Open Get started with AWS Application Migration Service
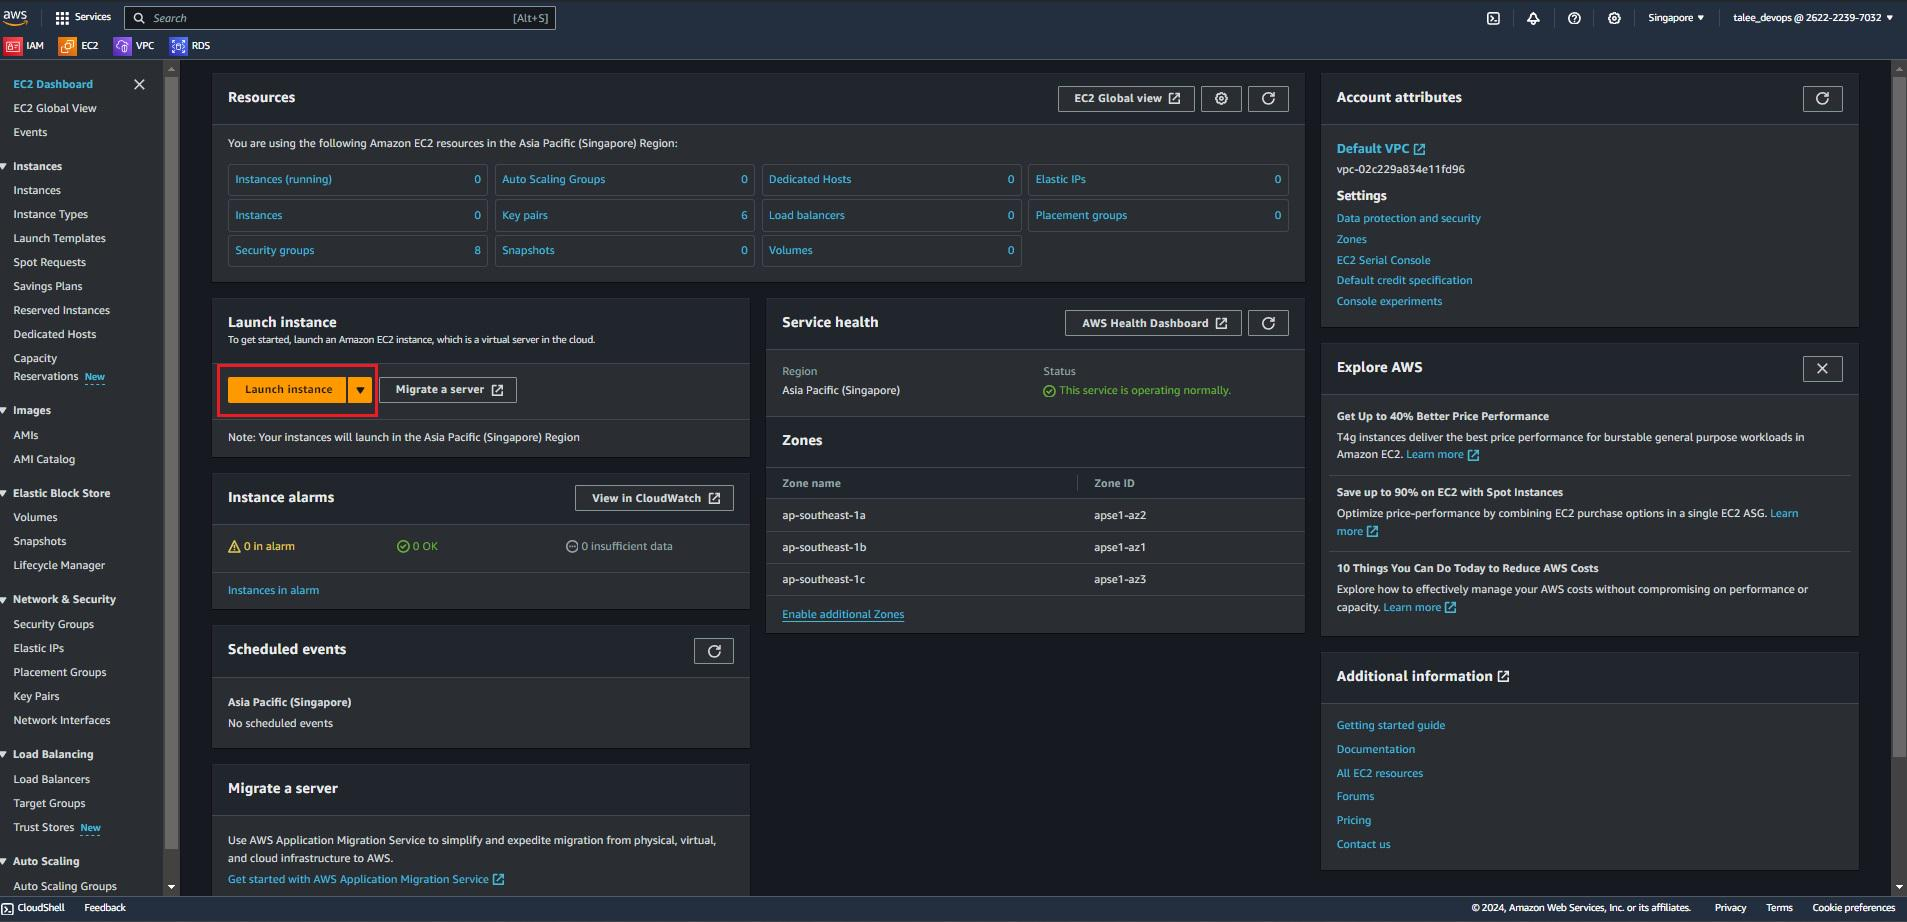The height and width of the screenshot is (922, 1907). [x=366, y=880]
